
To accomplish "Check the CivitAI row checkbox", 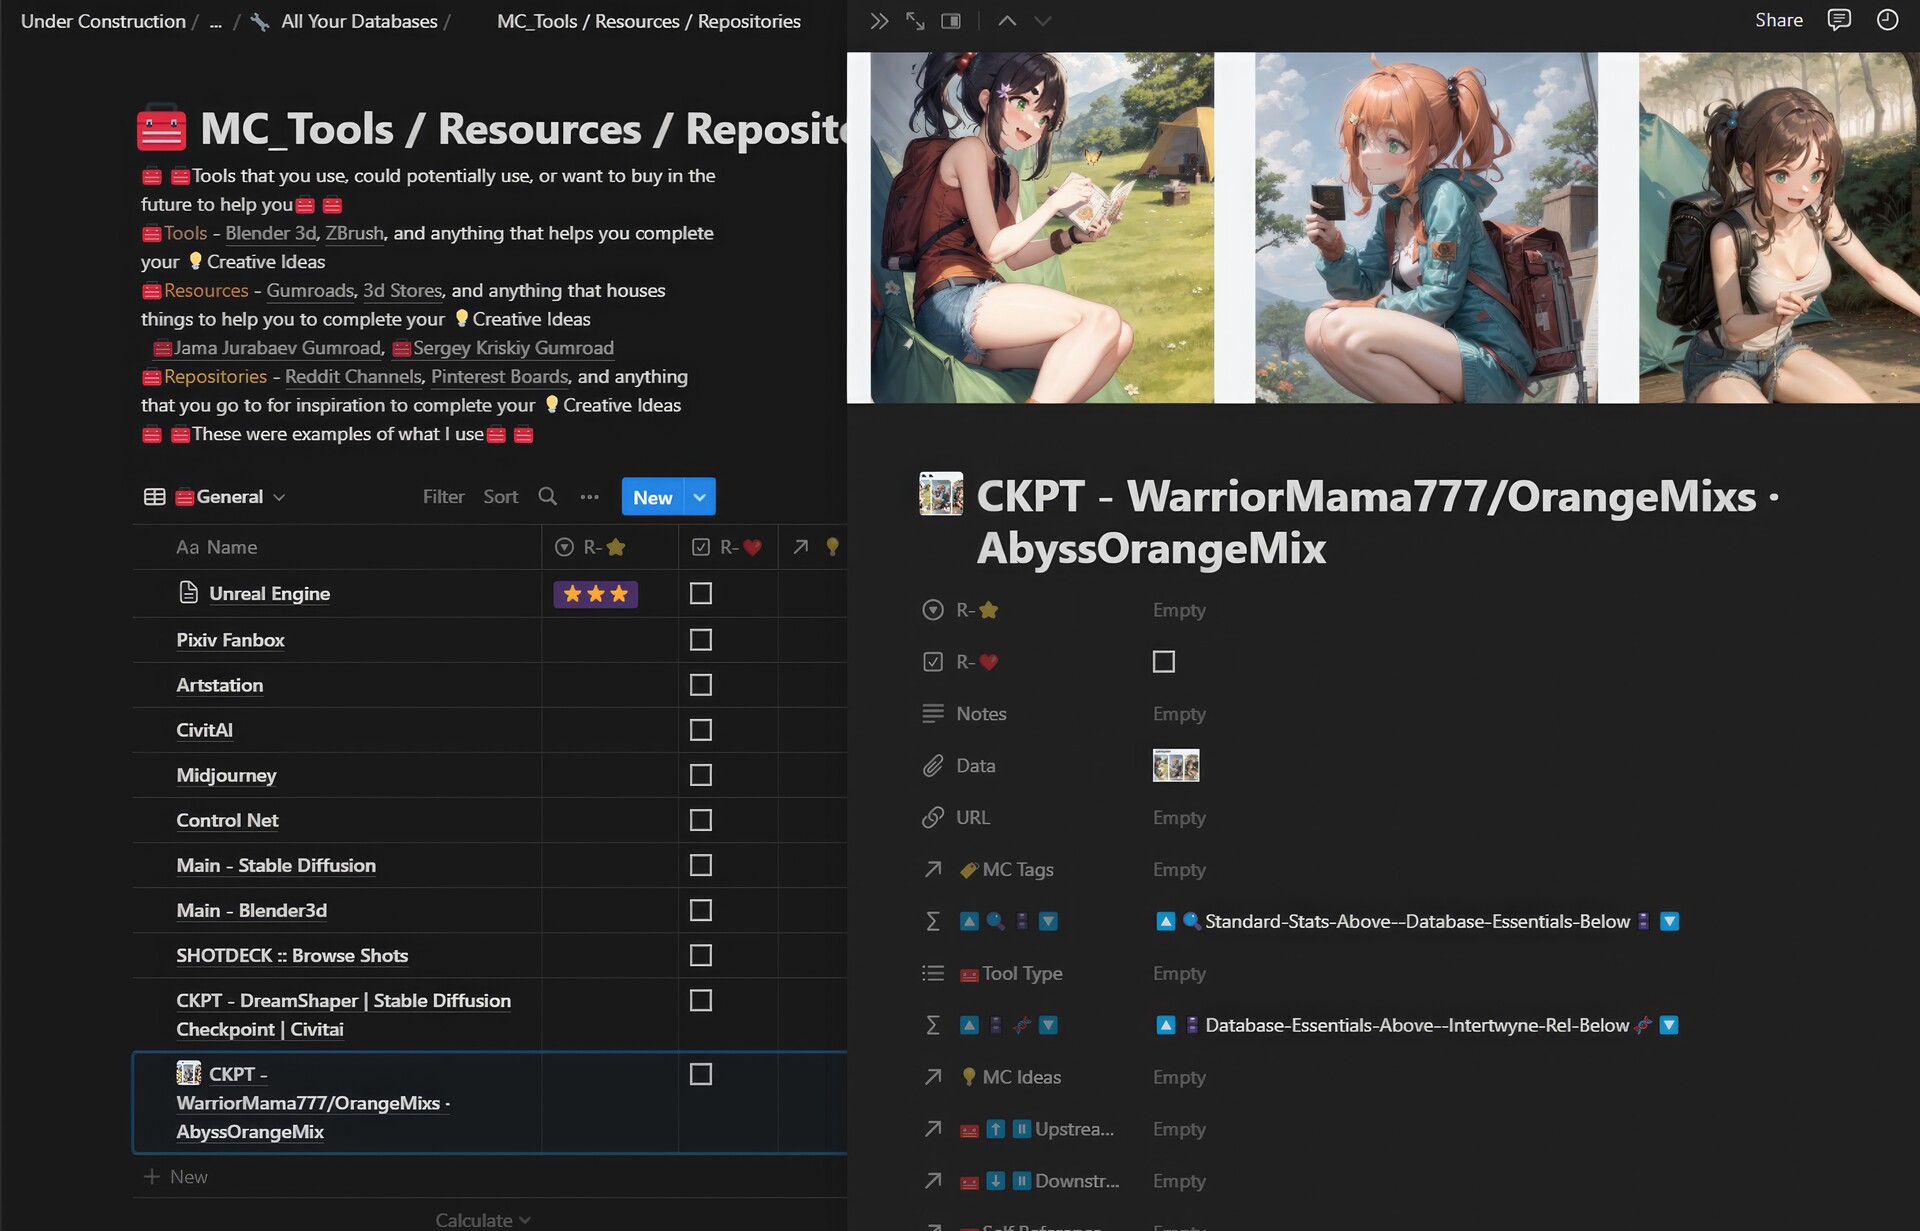I will (701, 730).
